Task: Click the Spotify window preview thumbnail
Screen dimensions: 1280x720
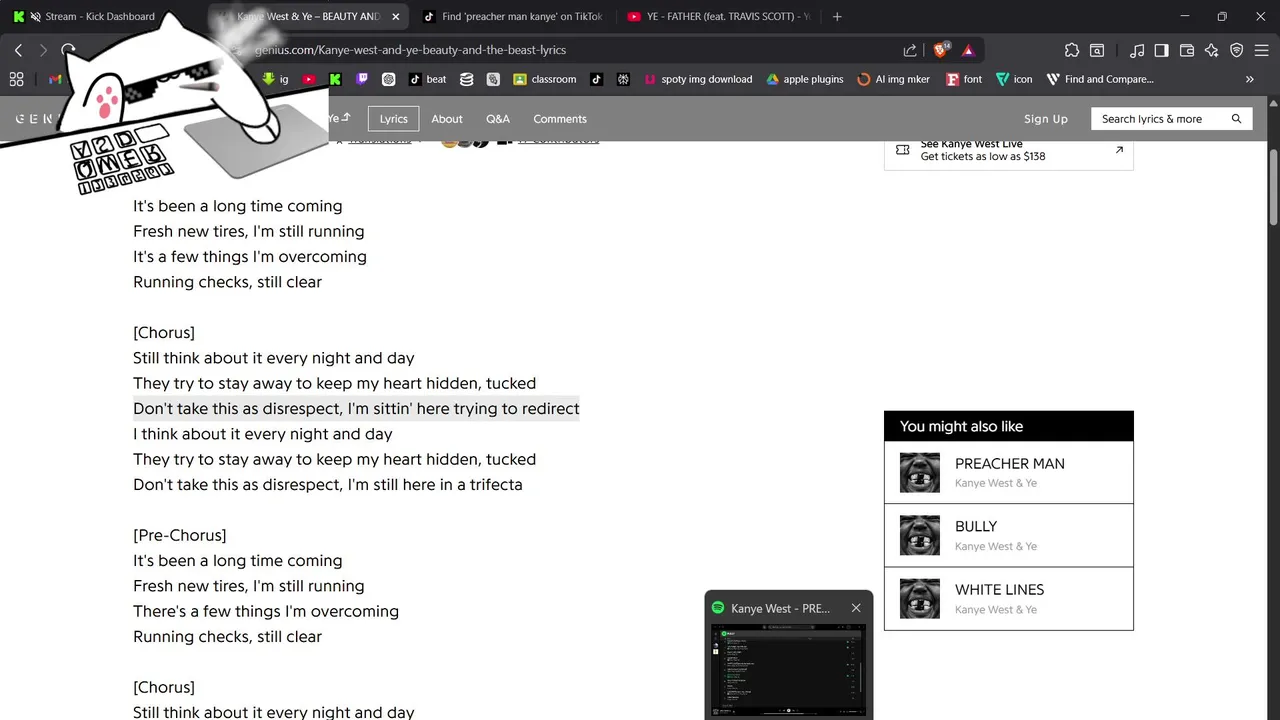Action: tap(789, 668)
